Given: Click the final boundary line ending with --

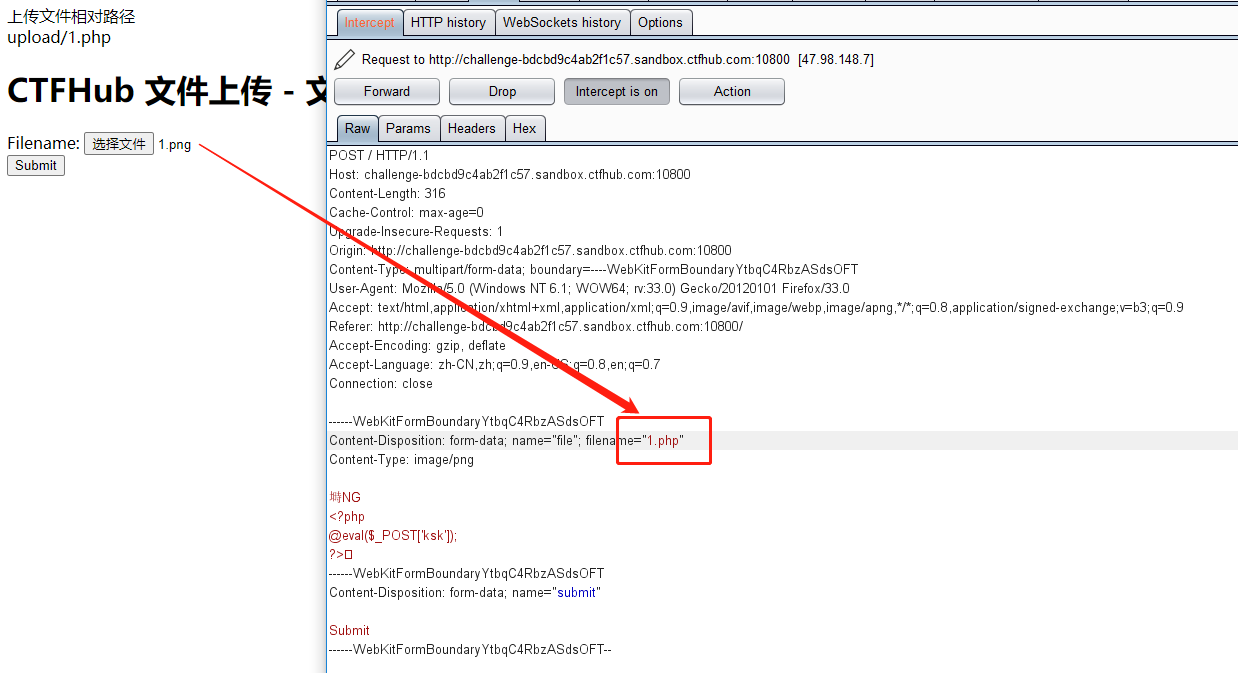Looking at the screenshot, I should coord(470,649).
